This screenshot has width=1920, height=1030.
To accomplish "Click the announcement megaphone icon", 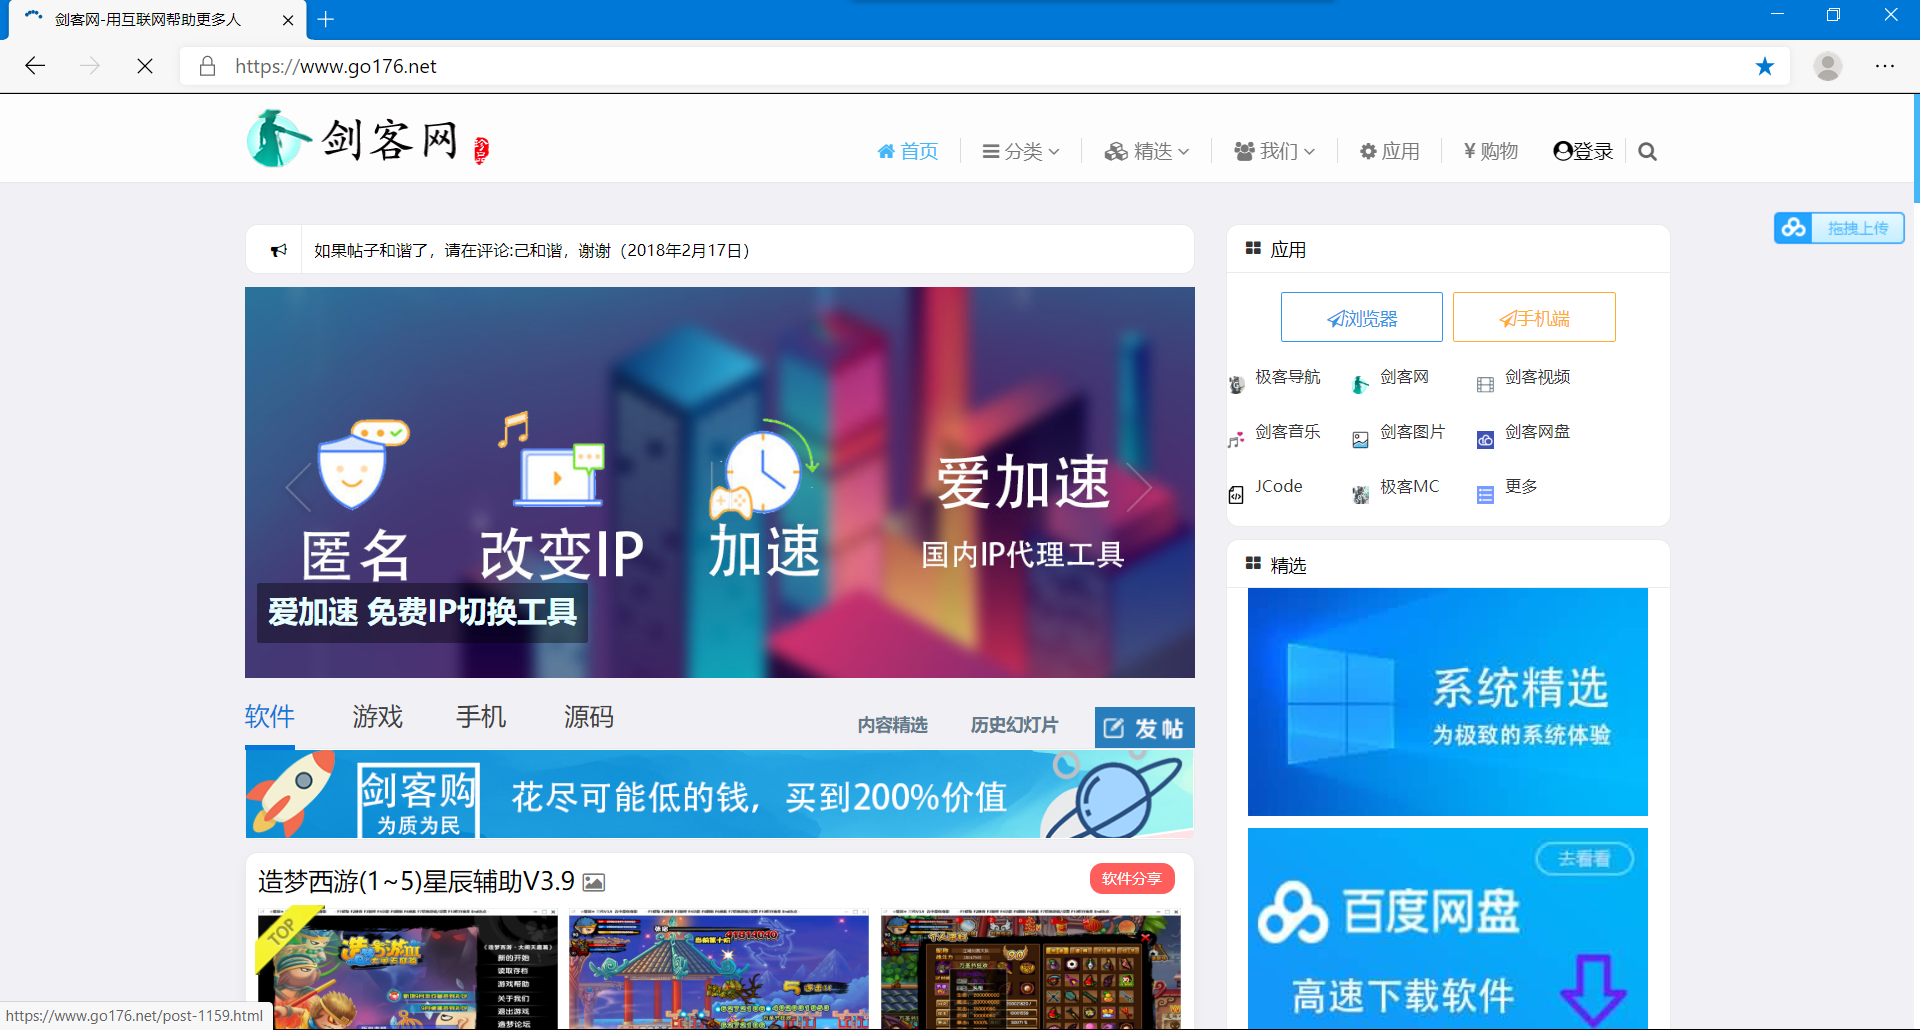I will pyautogui.click(x=279, y=250).
